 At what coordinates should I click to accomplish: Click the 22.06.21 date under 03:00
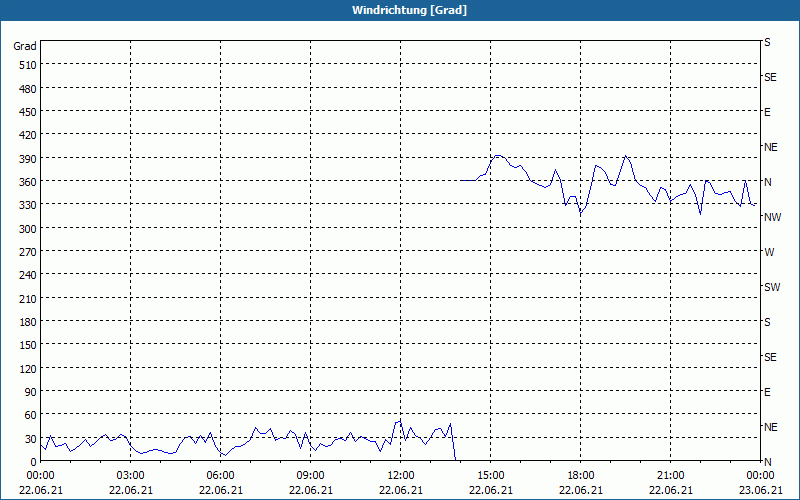pyautogui.click(x=131, y=490)
